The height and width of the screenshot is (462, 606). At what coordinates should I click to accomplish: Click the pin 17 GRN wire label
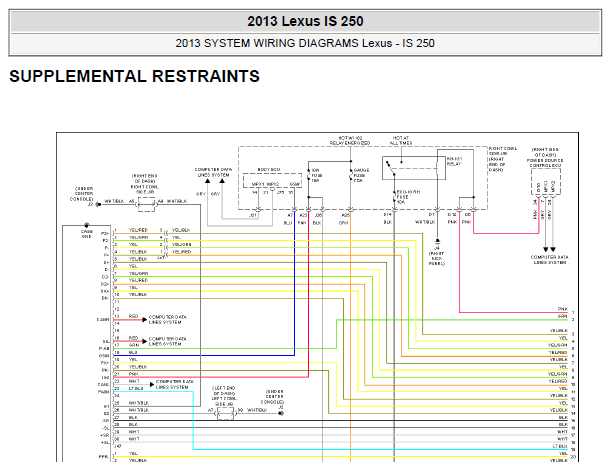click(x=134, y=345)
